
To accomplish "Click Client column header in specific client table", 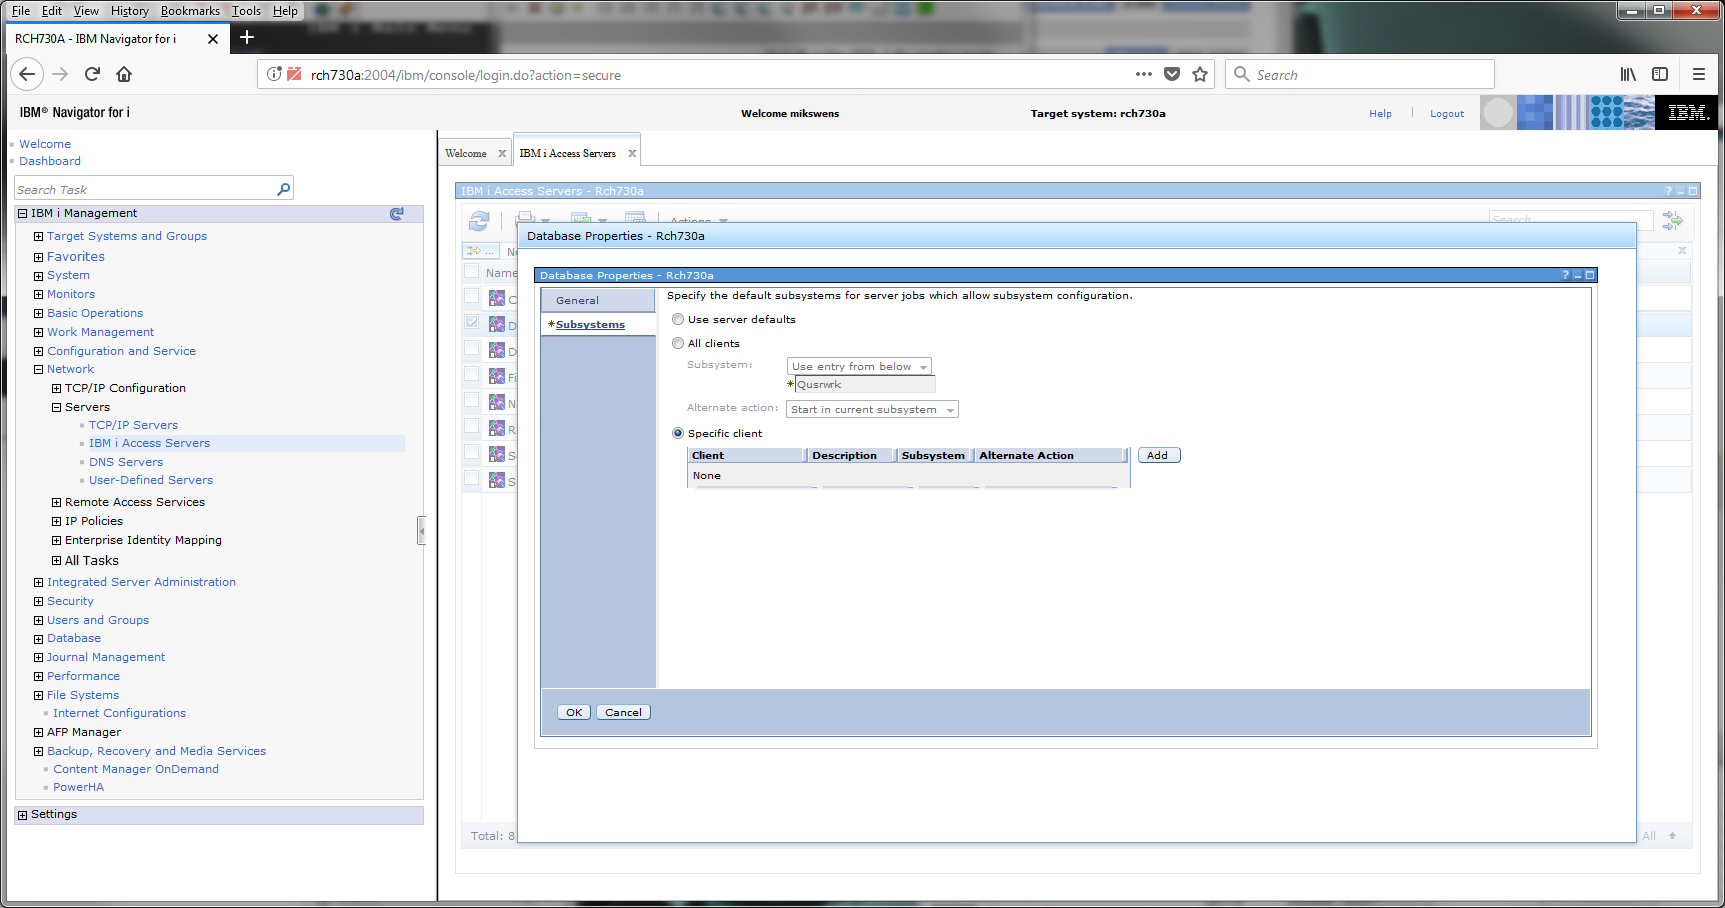I will pyautogui.click(x=747, y=455).
